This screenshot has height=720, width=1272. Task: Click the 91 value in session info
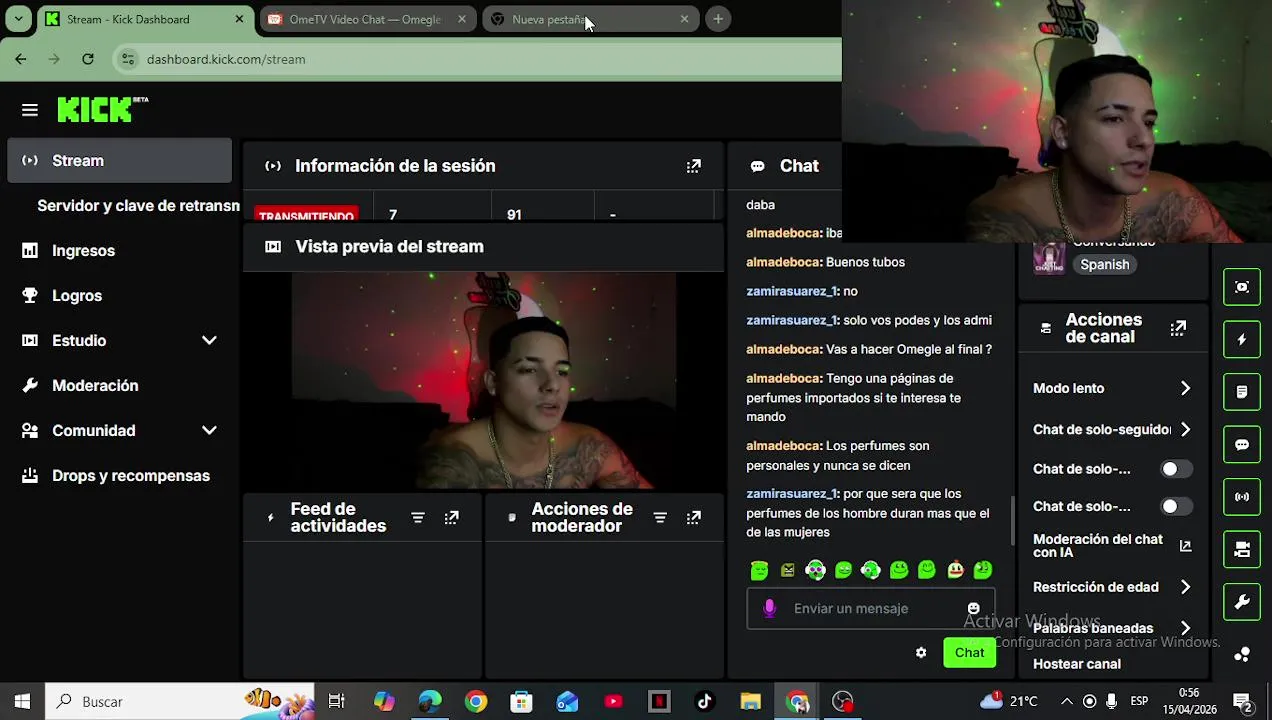click(514, 215)
